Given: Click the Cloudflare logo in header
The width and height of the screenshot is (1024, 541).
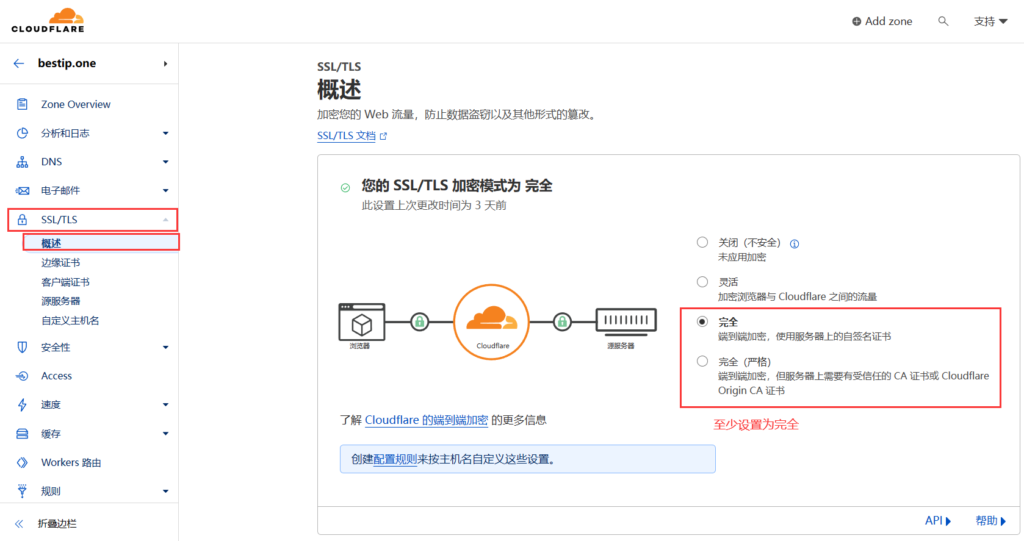Looking at the screenshot, I should [47, 20].
